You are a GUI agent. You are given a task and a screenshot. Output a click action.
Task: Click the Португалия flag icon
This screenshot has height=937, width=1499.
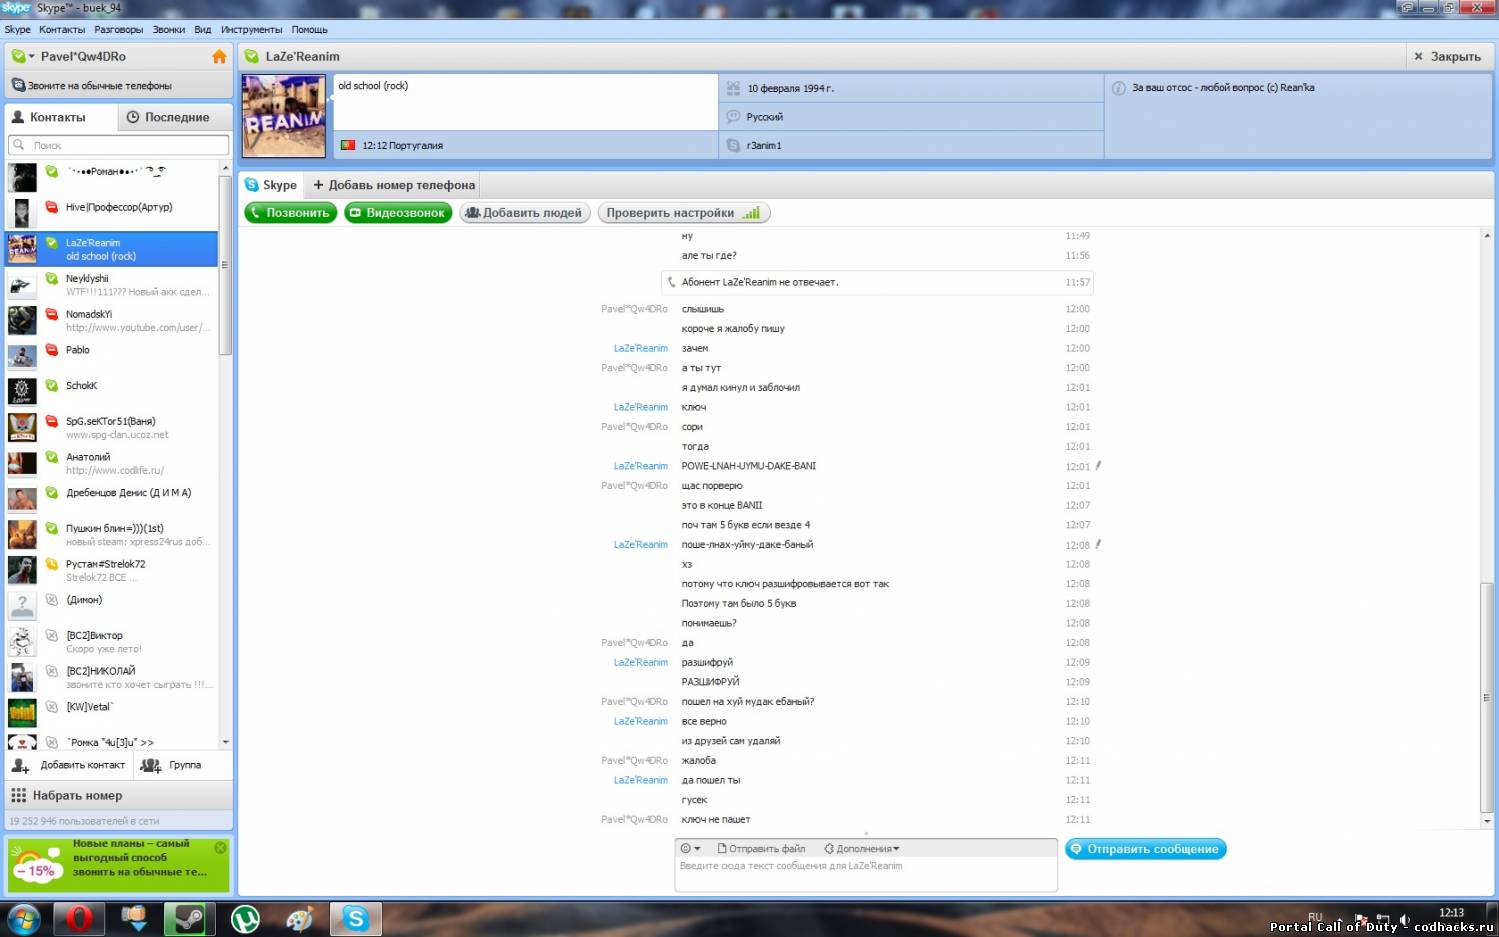coord(348,145)
